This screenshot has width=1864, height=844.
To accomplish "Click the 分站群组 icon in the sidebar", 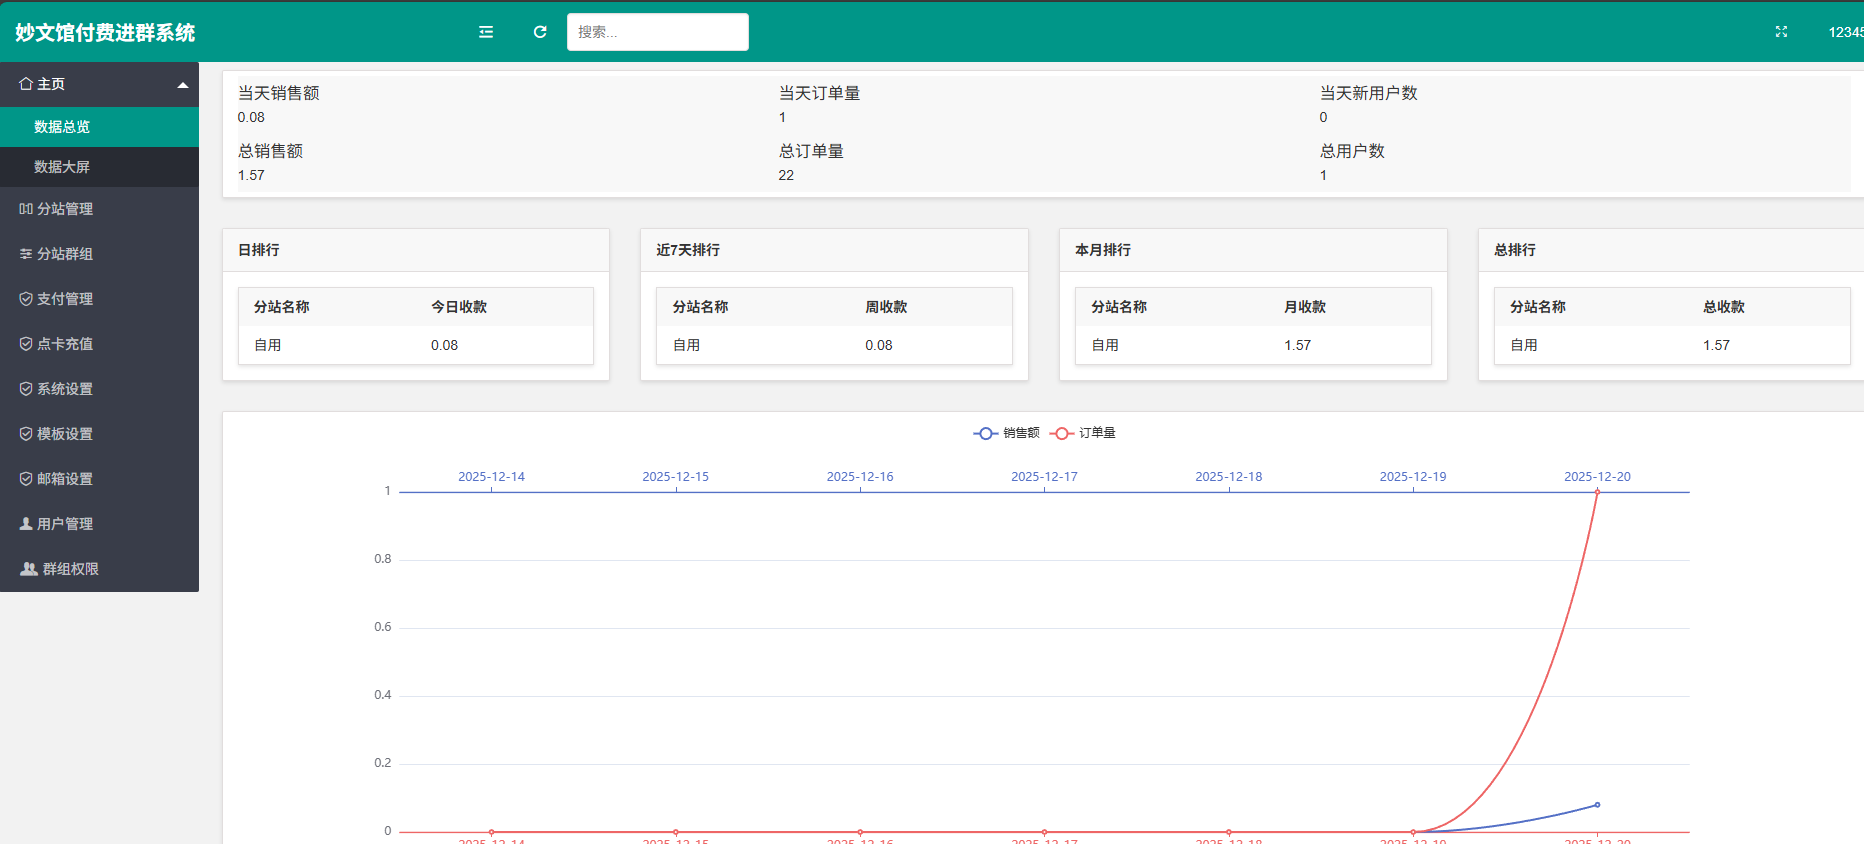I will 26,254.
